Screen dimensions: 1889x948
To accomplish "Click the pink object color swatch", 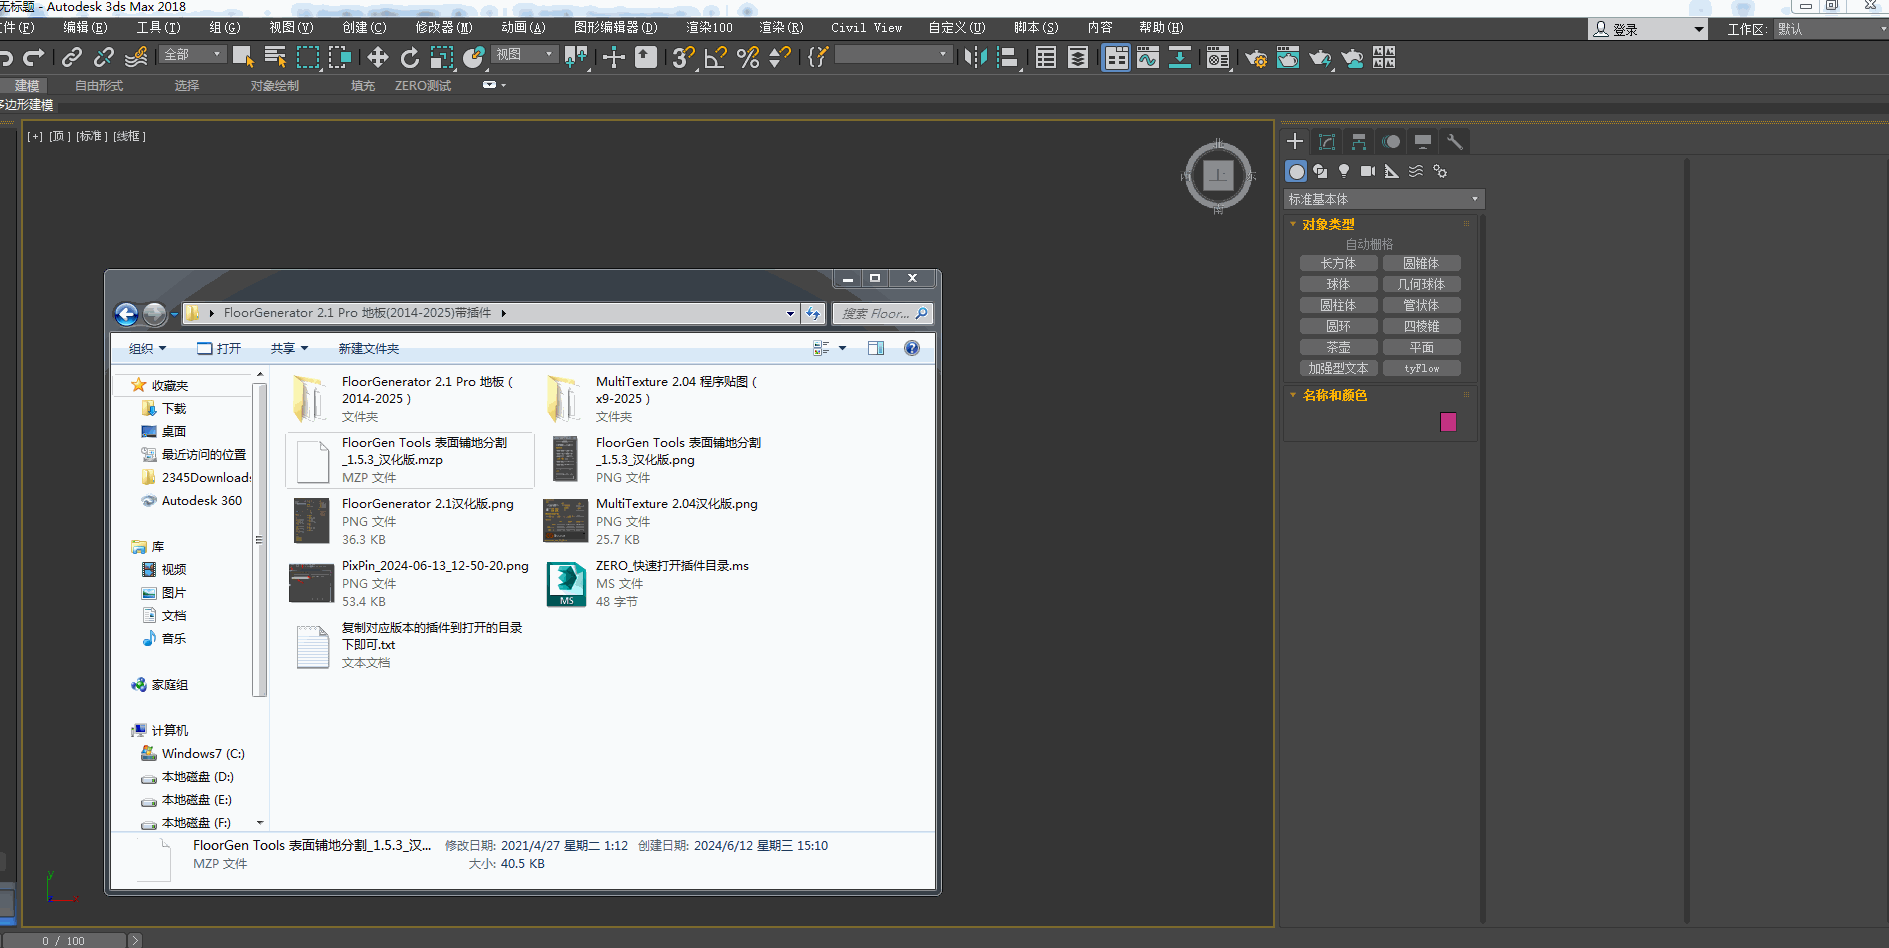I will [x=1448, y=422].
